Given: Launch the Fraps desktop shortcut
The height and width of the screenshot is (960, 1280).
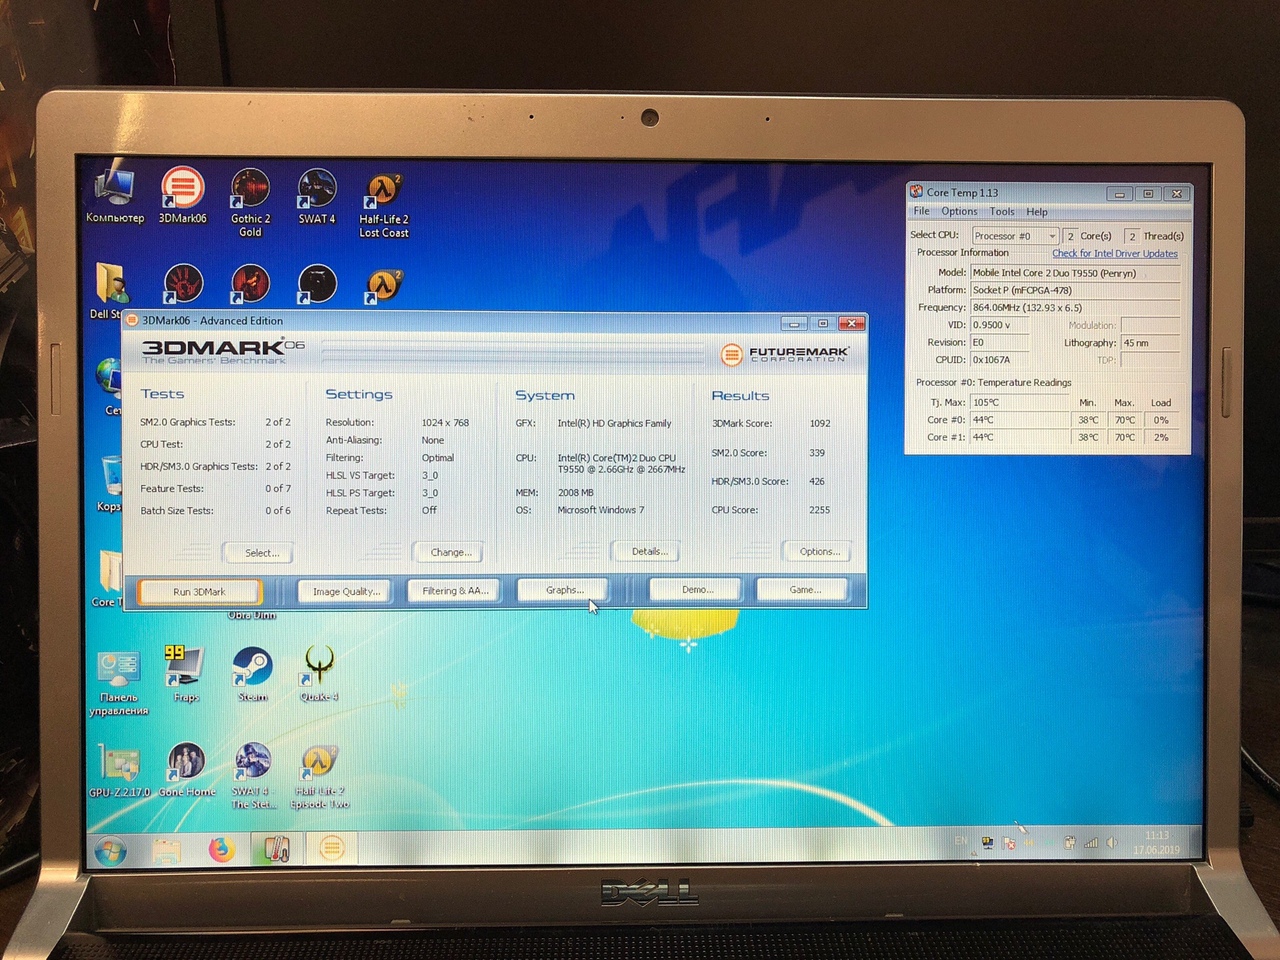Looking at the screenshot, I should [185, 673].
